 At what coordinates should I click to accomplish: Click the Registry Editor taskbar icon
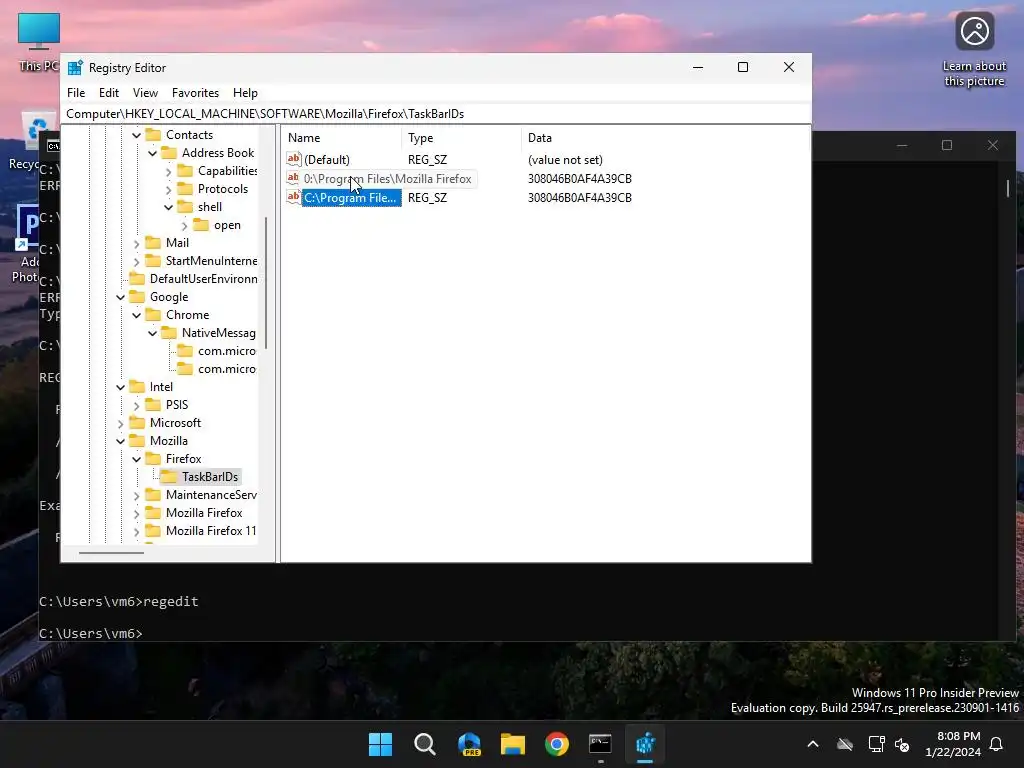point(645,744)
